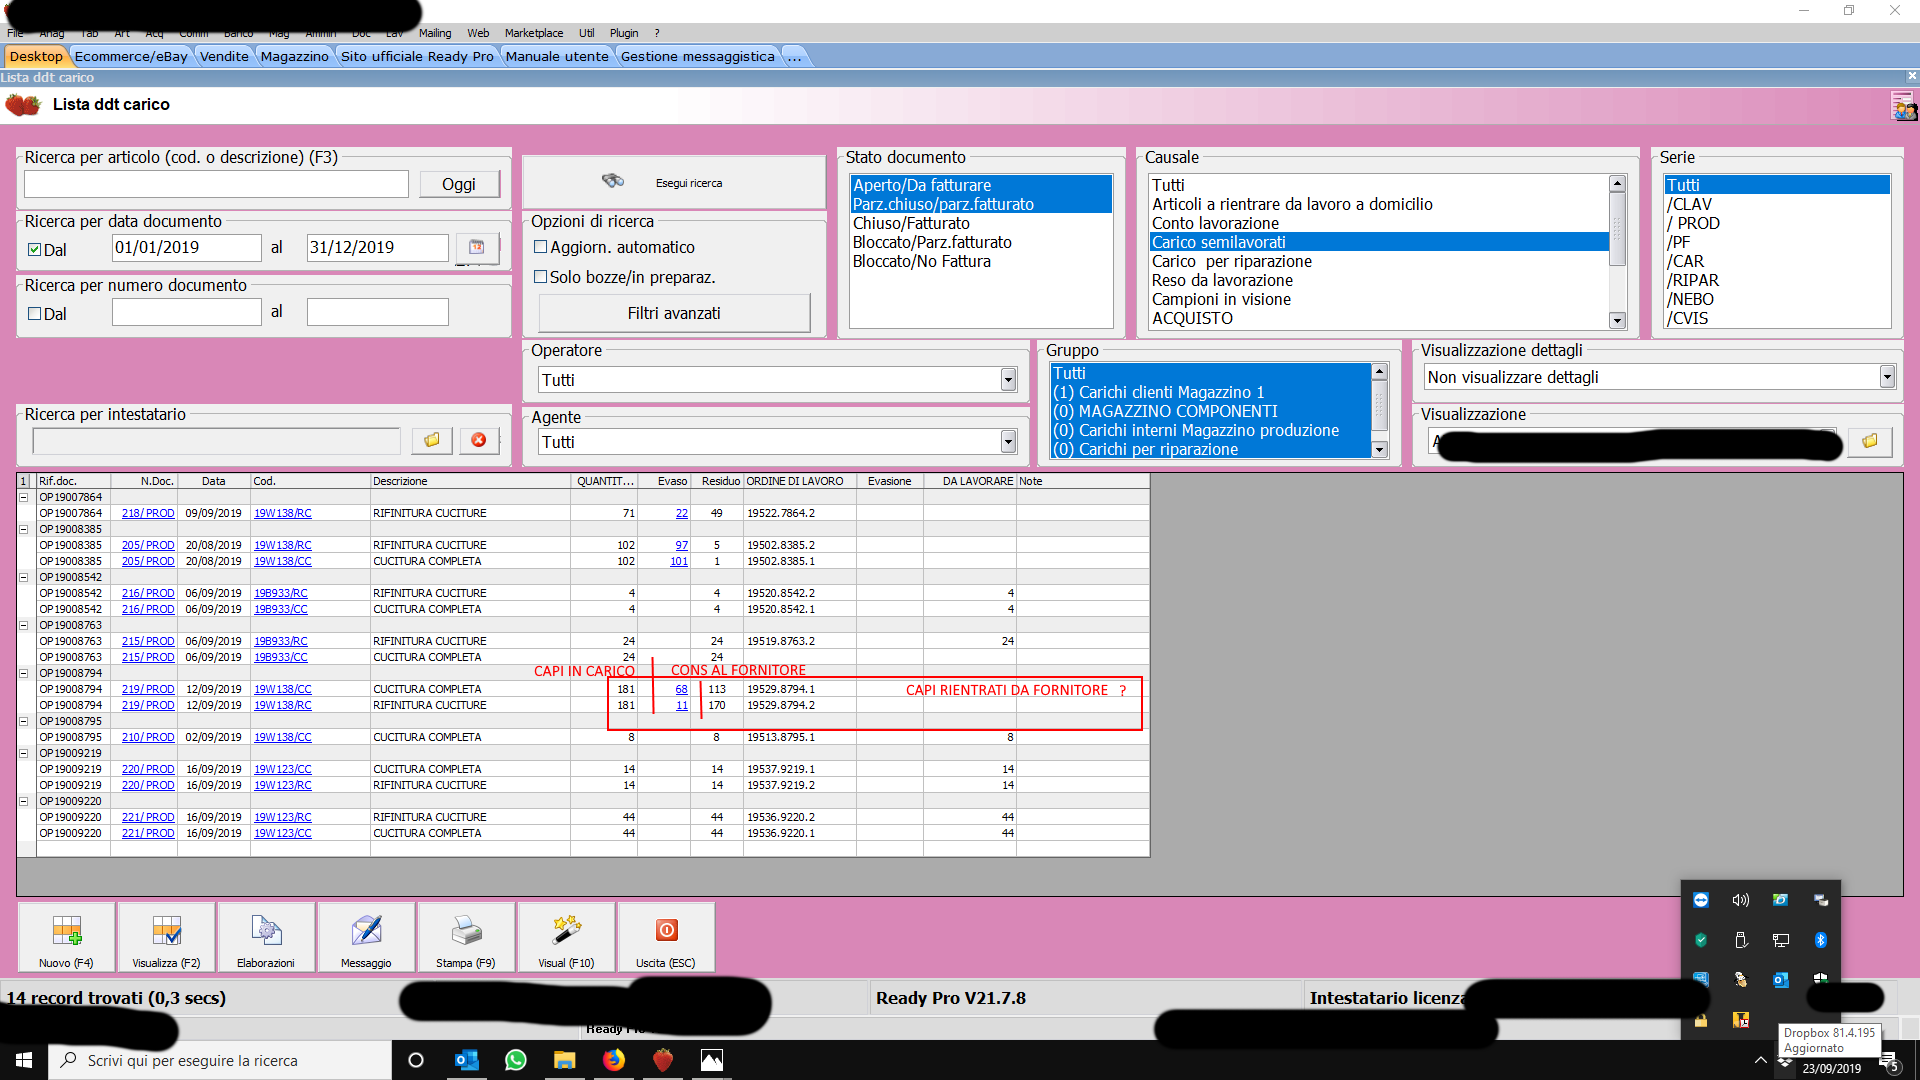The image size is (1920, 1080).
Task: Open document link 218/PROD
Action: [148, 513]
